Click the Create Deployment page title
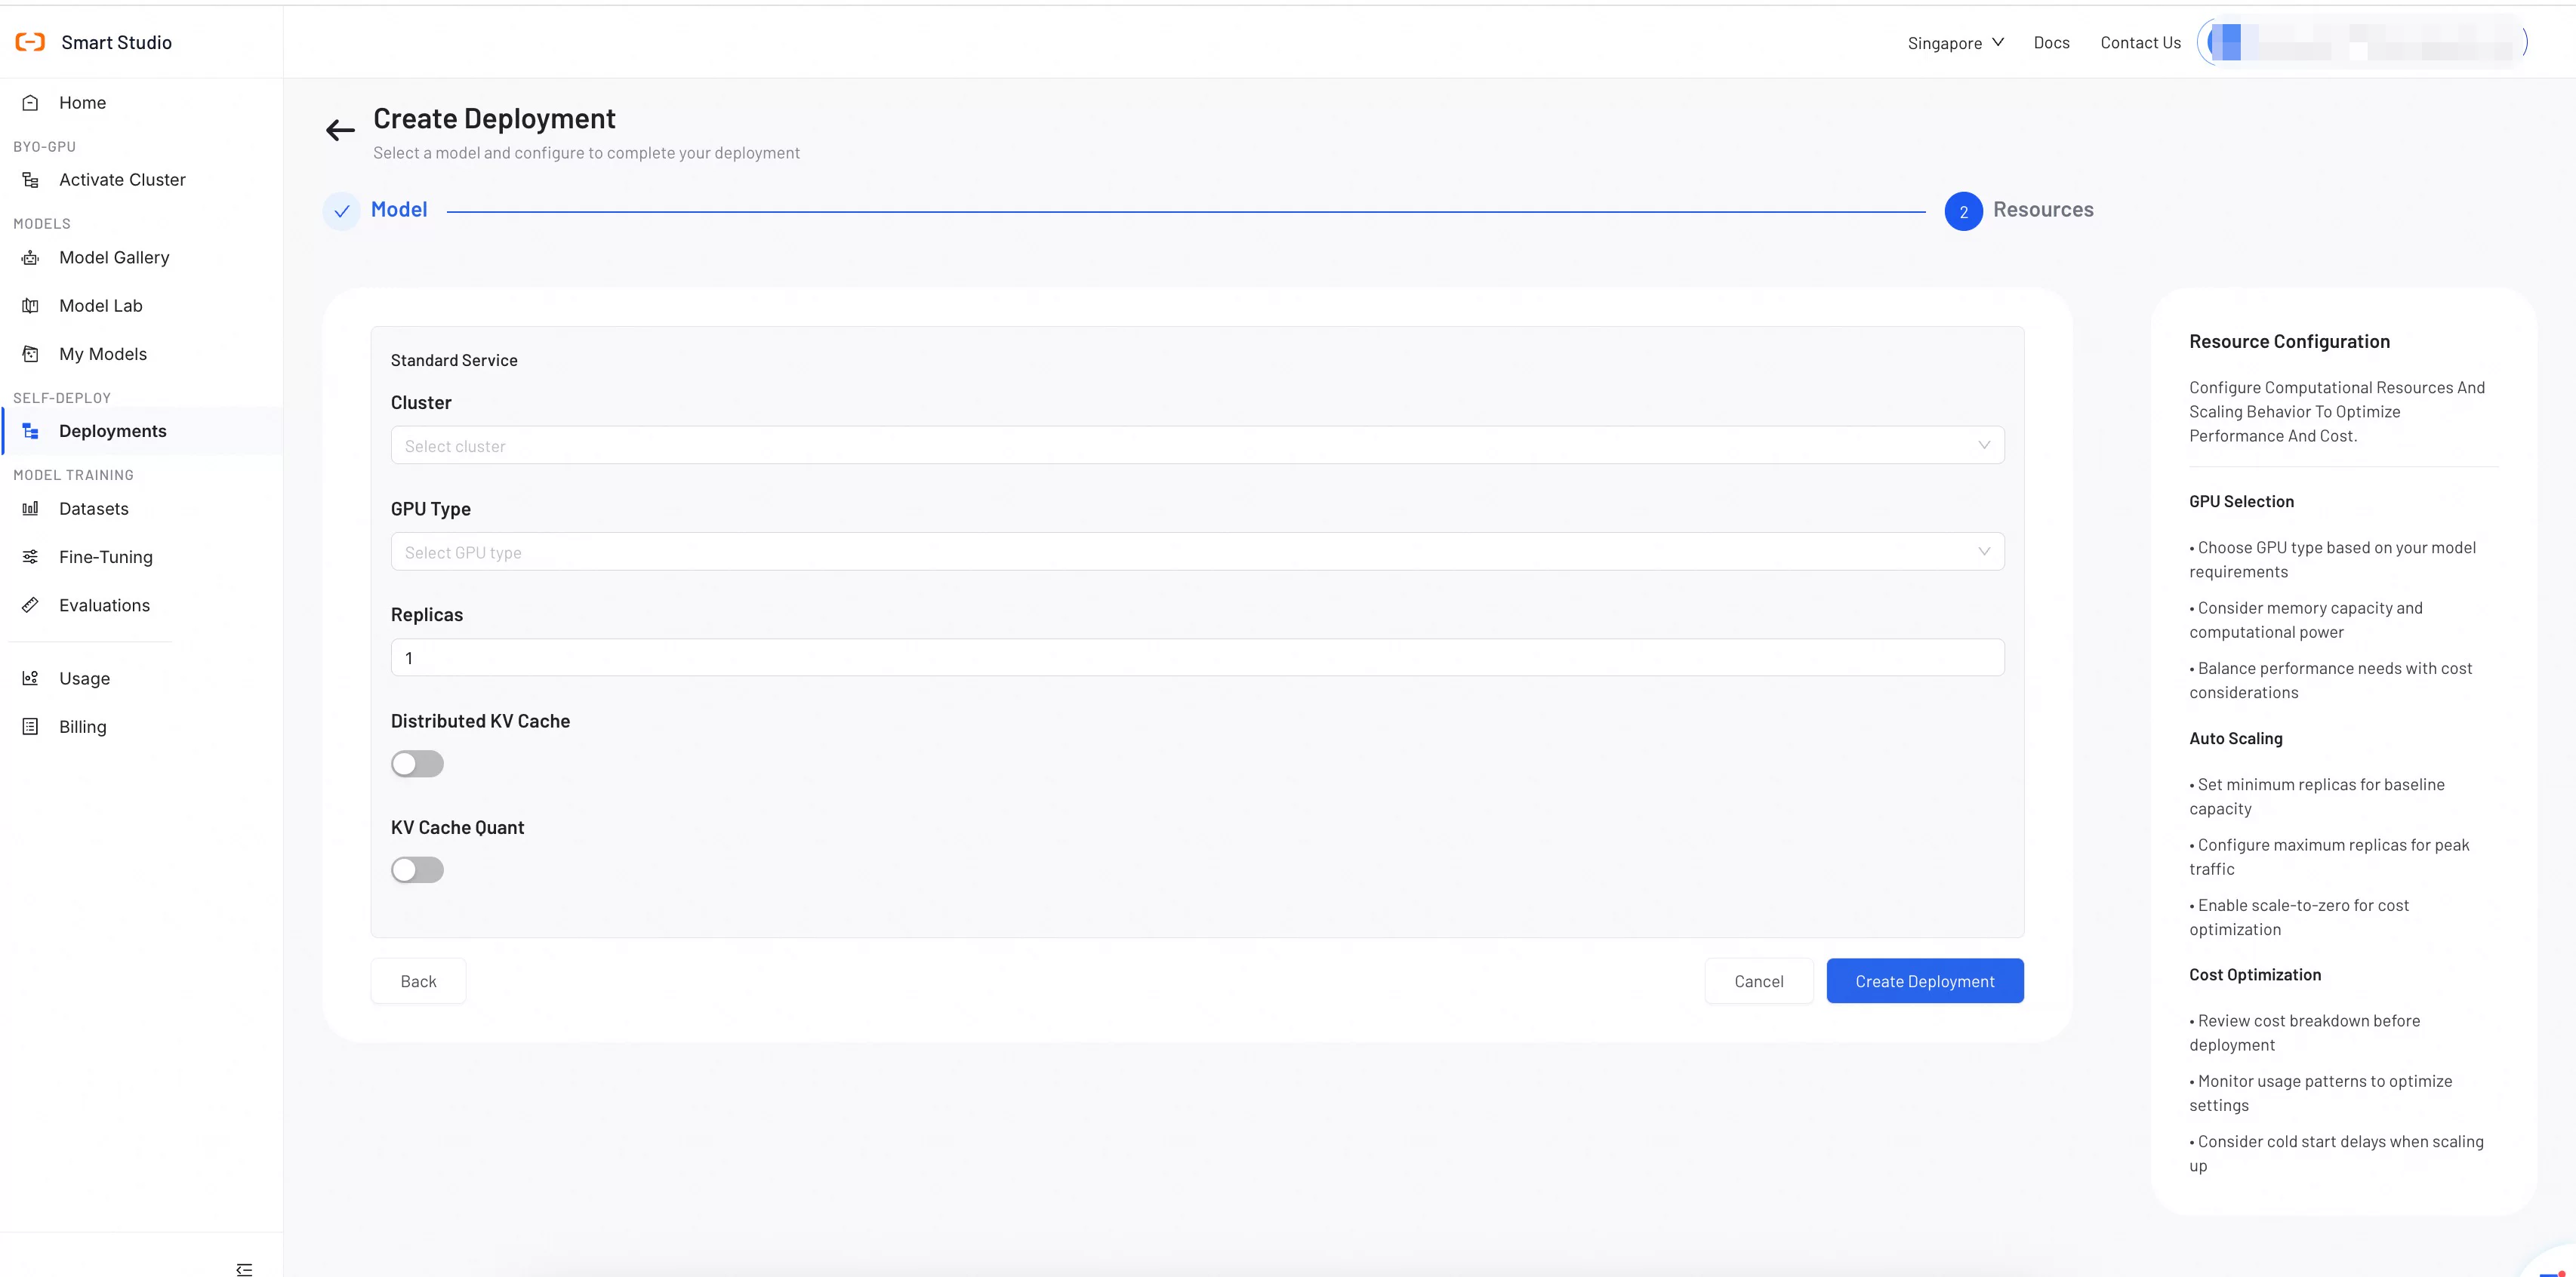 point(494,118)
